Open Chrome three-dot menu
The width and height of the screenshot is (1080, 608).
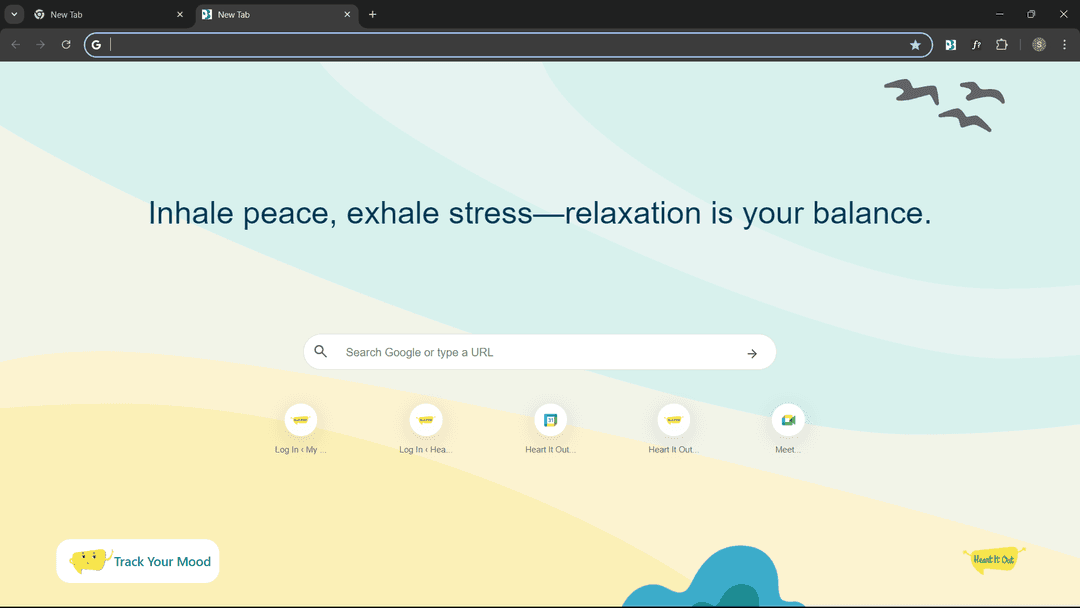point(1065,45)
